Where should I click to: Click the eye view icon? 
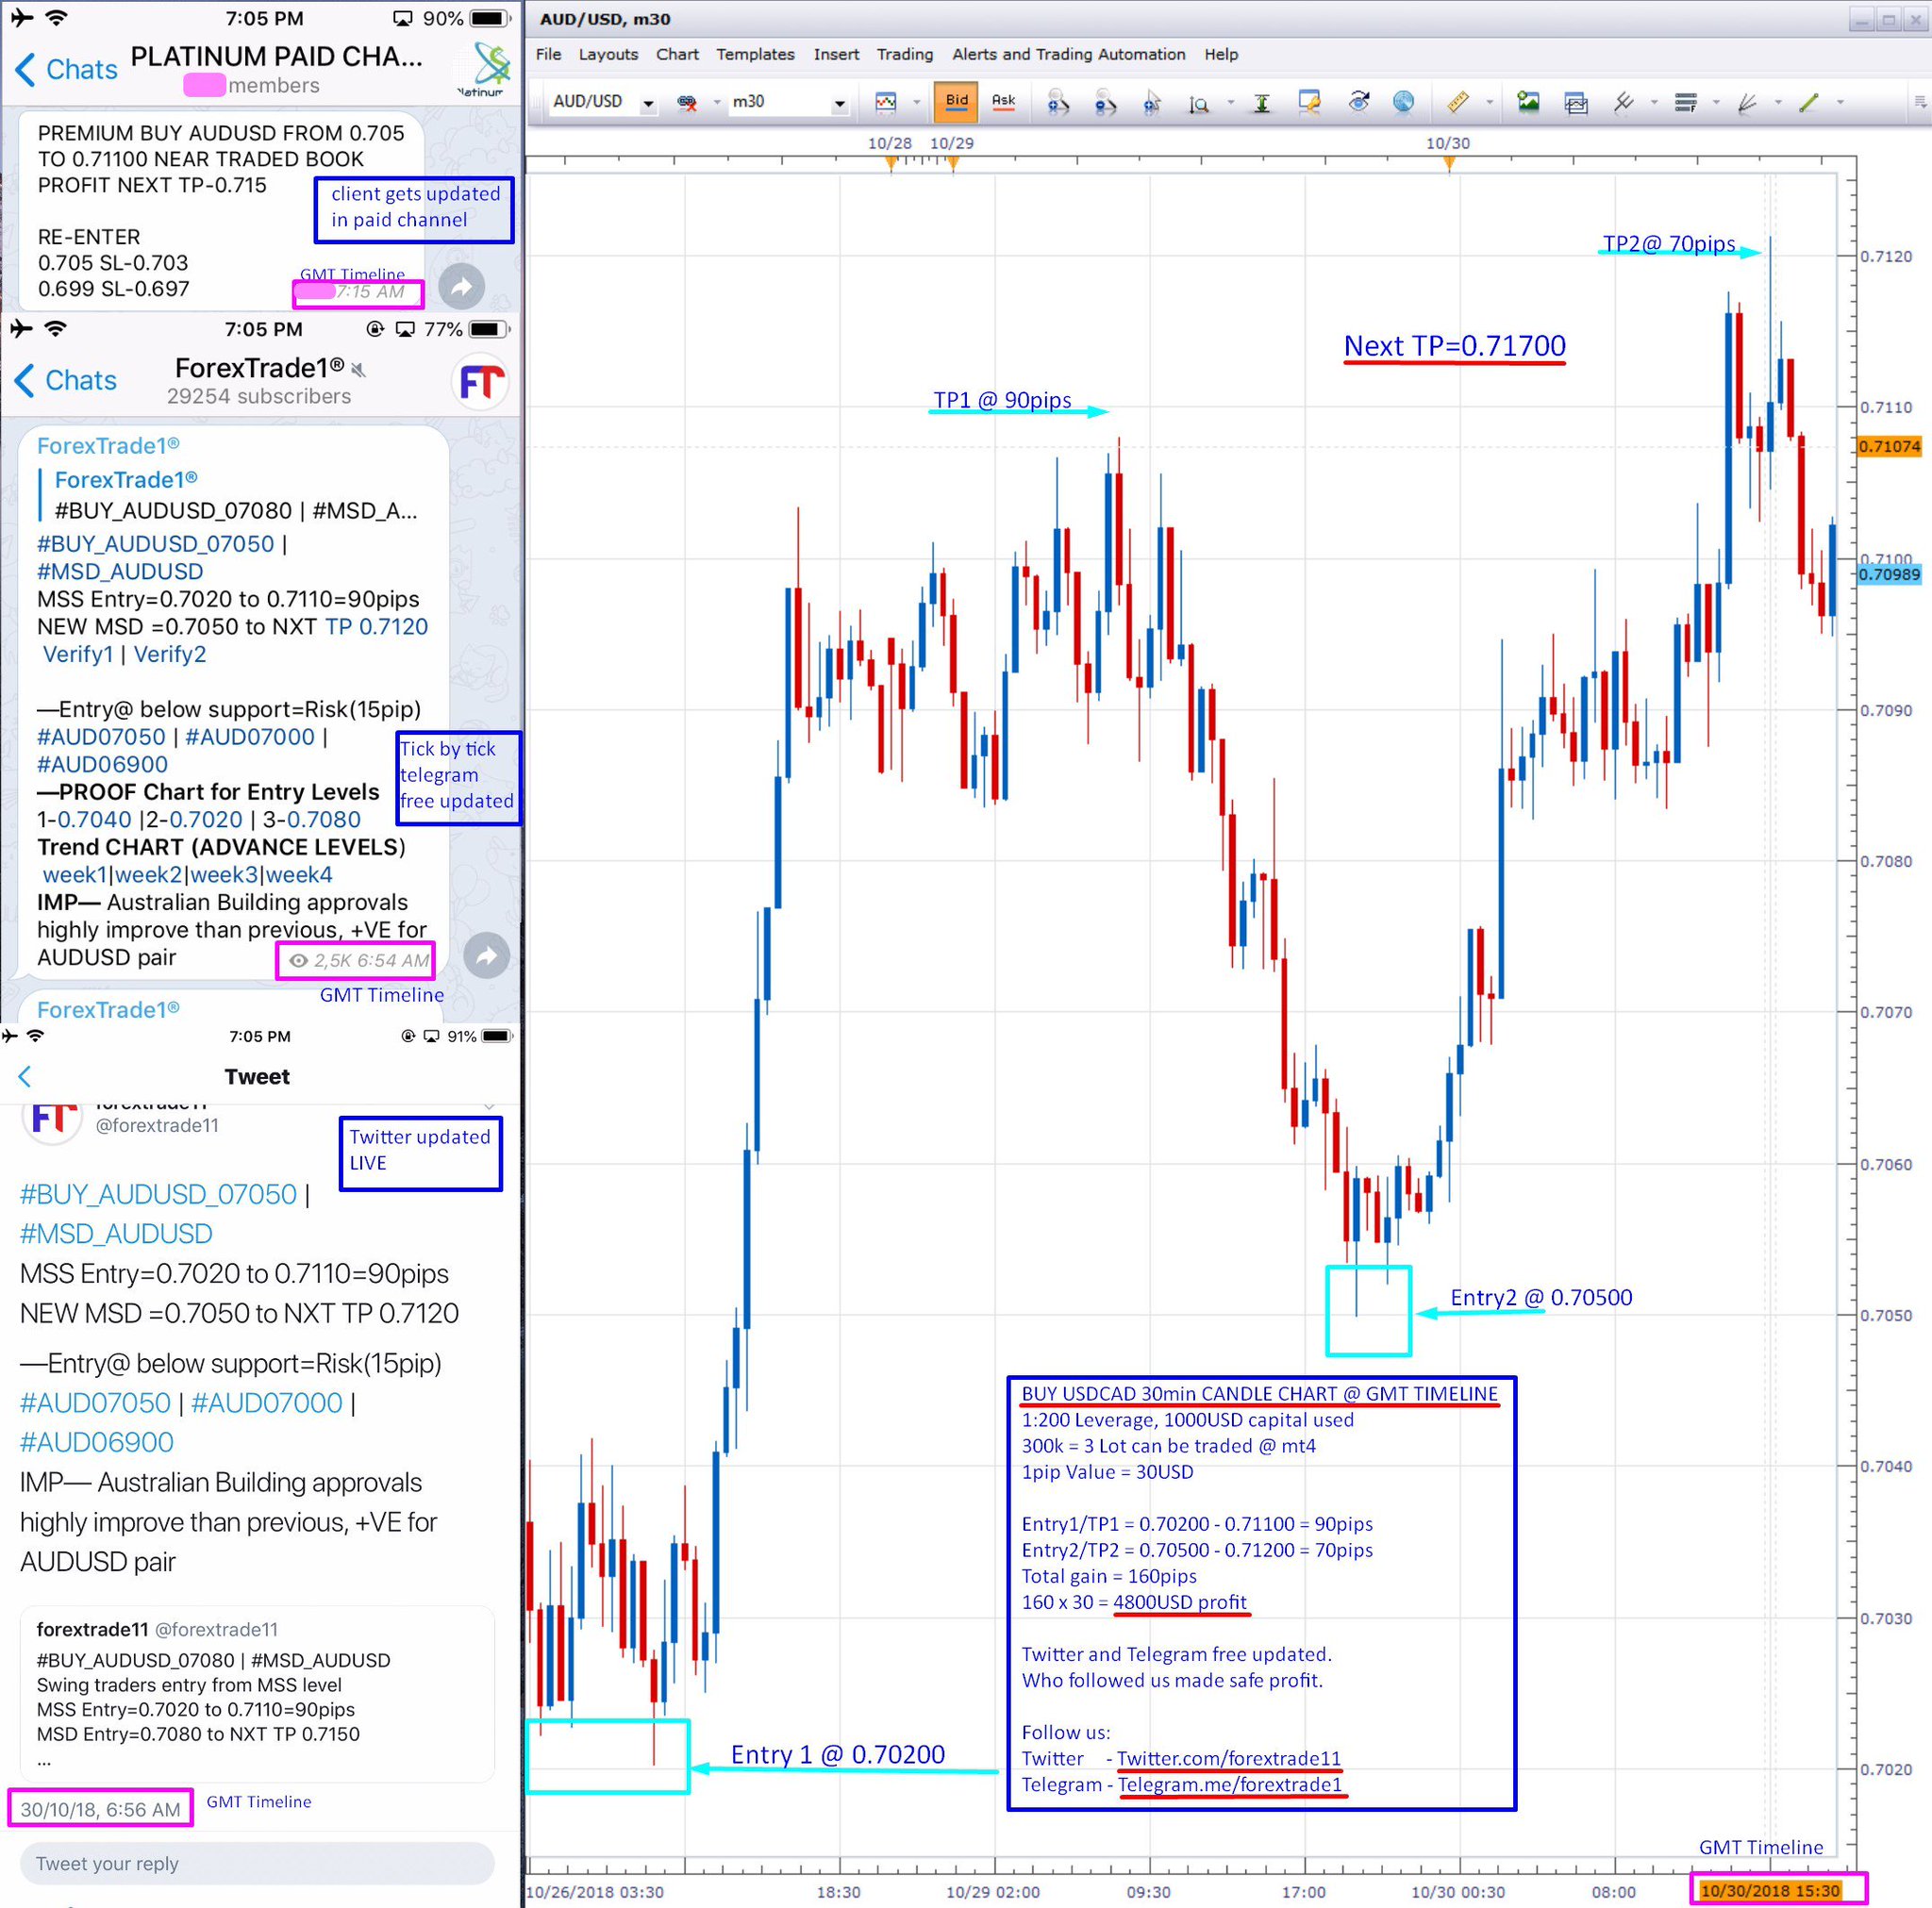(x=1358, y=101)
